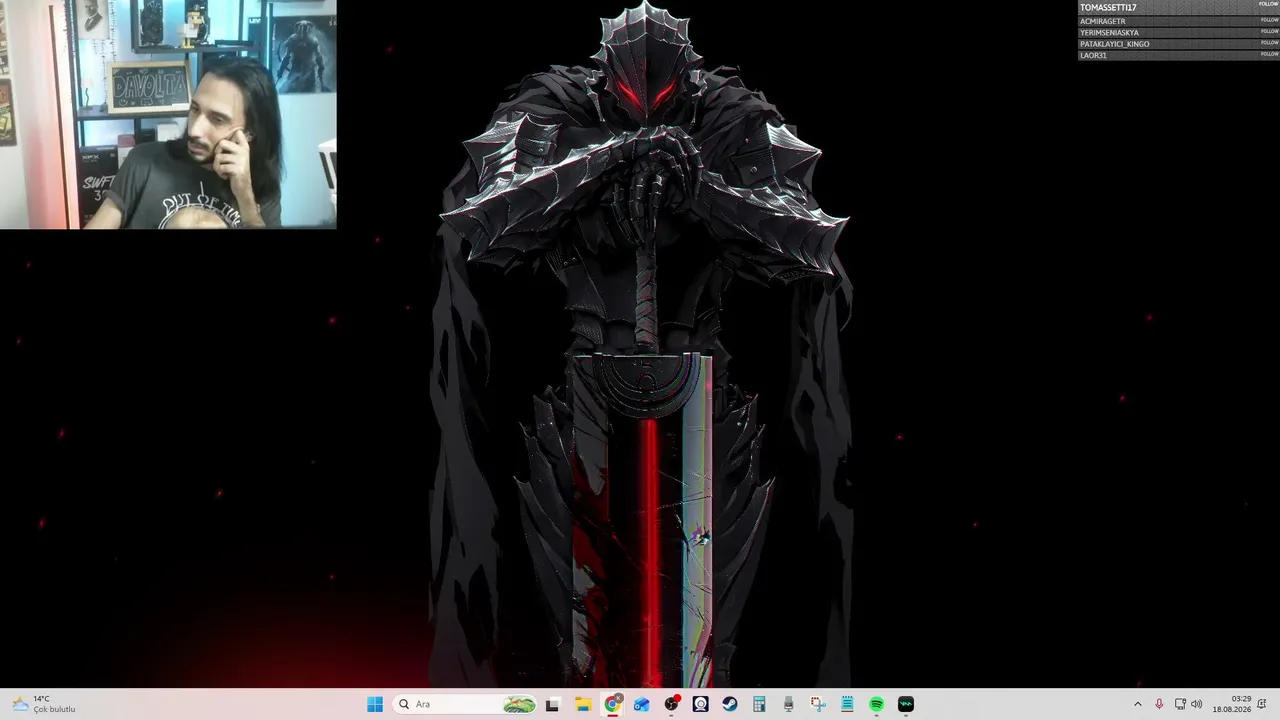
Task: Open the webcam app on the taskbar
Action: [x=701, y=704]
